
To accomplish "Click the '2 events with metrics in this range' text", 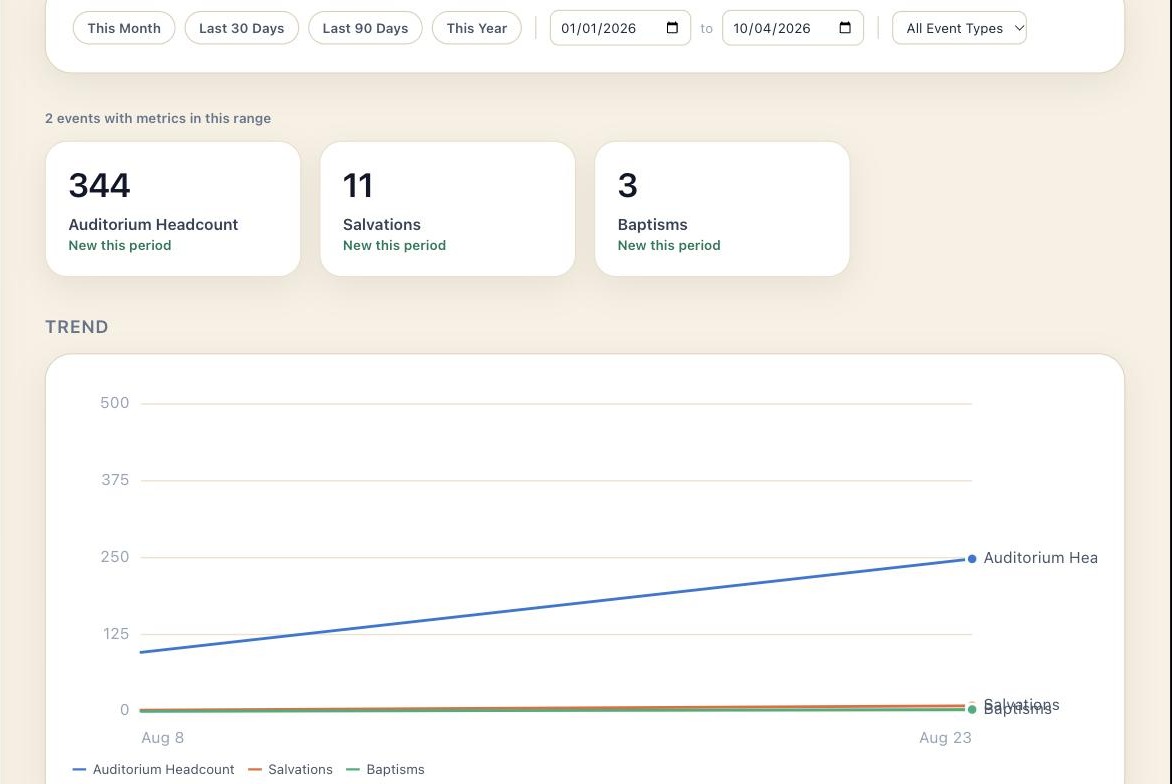I will [x=158, y=118].
